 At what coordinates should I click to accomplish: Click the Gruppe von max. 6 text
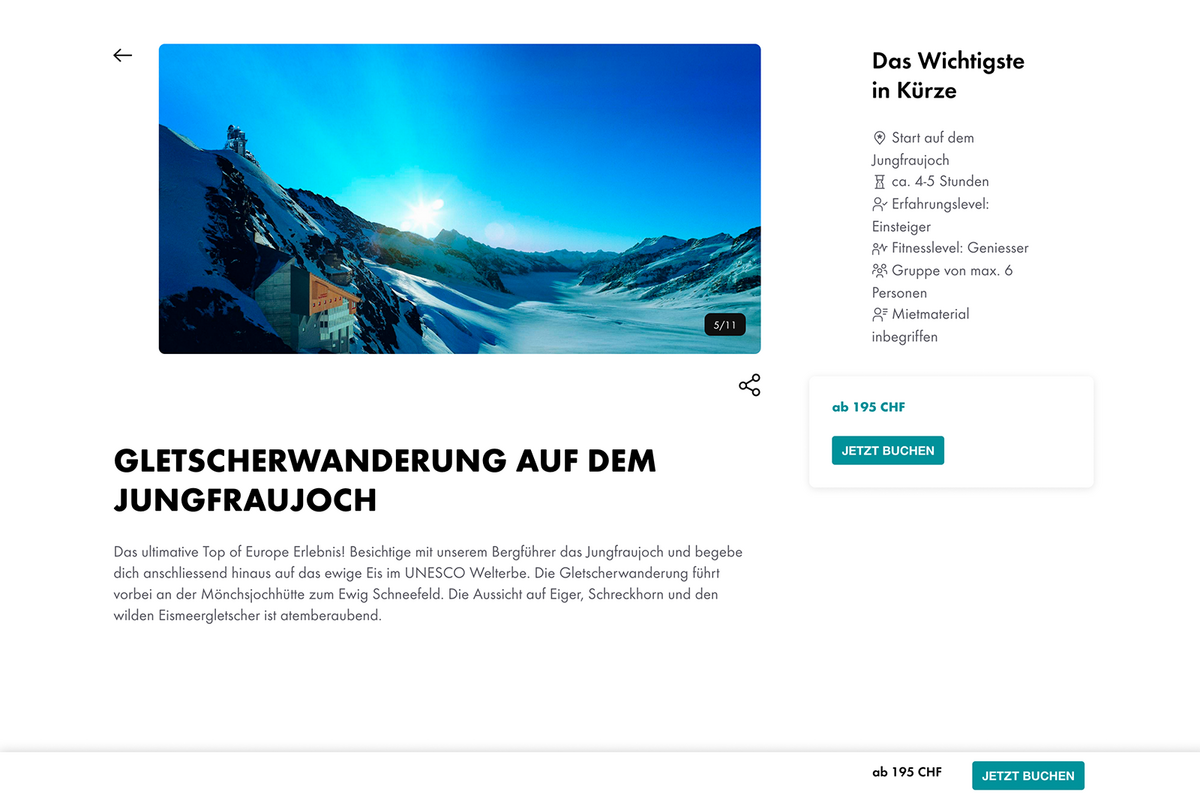pyautogui.click(x=952, y=270)
